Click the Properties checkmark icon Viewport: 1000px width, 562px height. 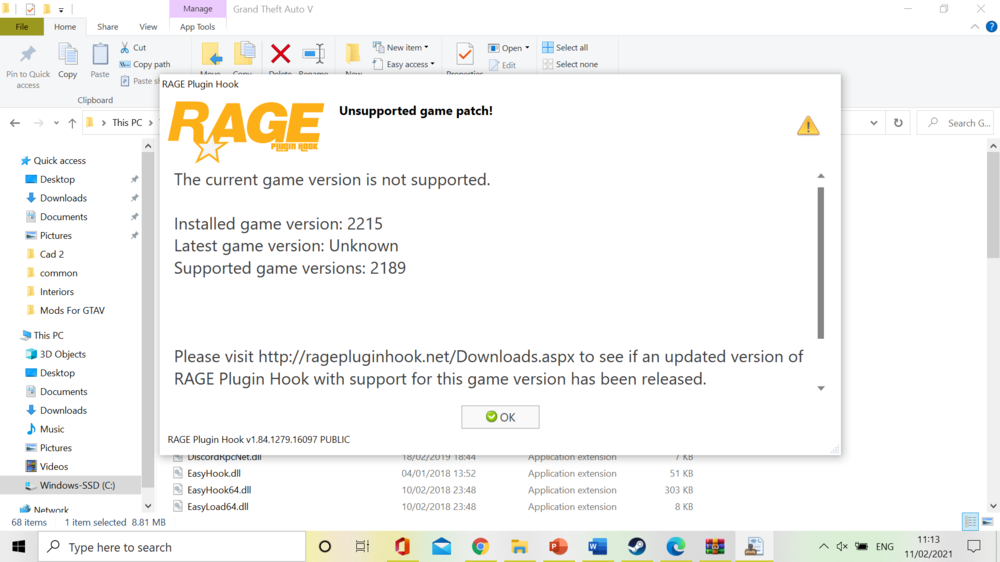click(x=465, y=55)
